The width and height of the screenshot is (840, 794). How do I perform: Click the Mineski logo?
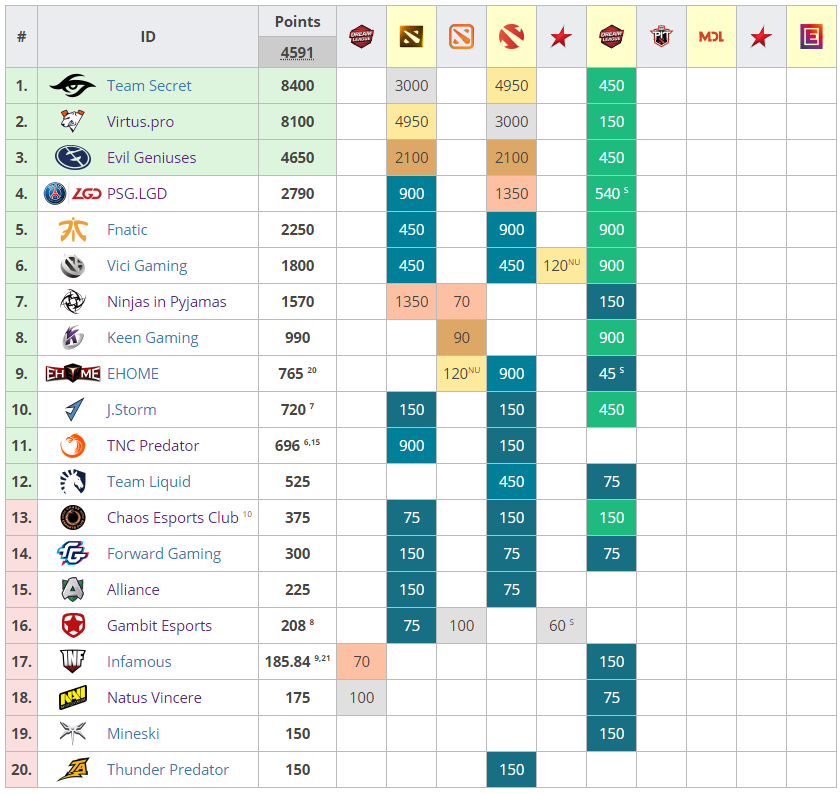[73, 733]
